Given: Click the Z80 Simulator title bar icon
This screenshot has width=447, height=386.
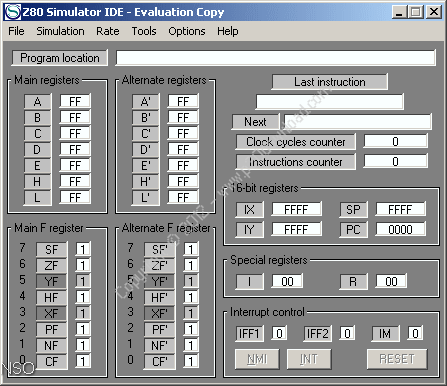Looking at the screenshot, I should tap(13, 12).
